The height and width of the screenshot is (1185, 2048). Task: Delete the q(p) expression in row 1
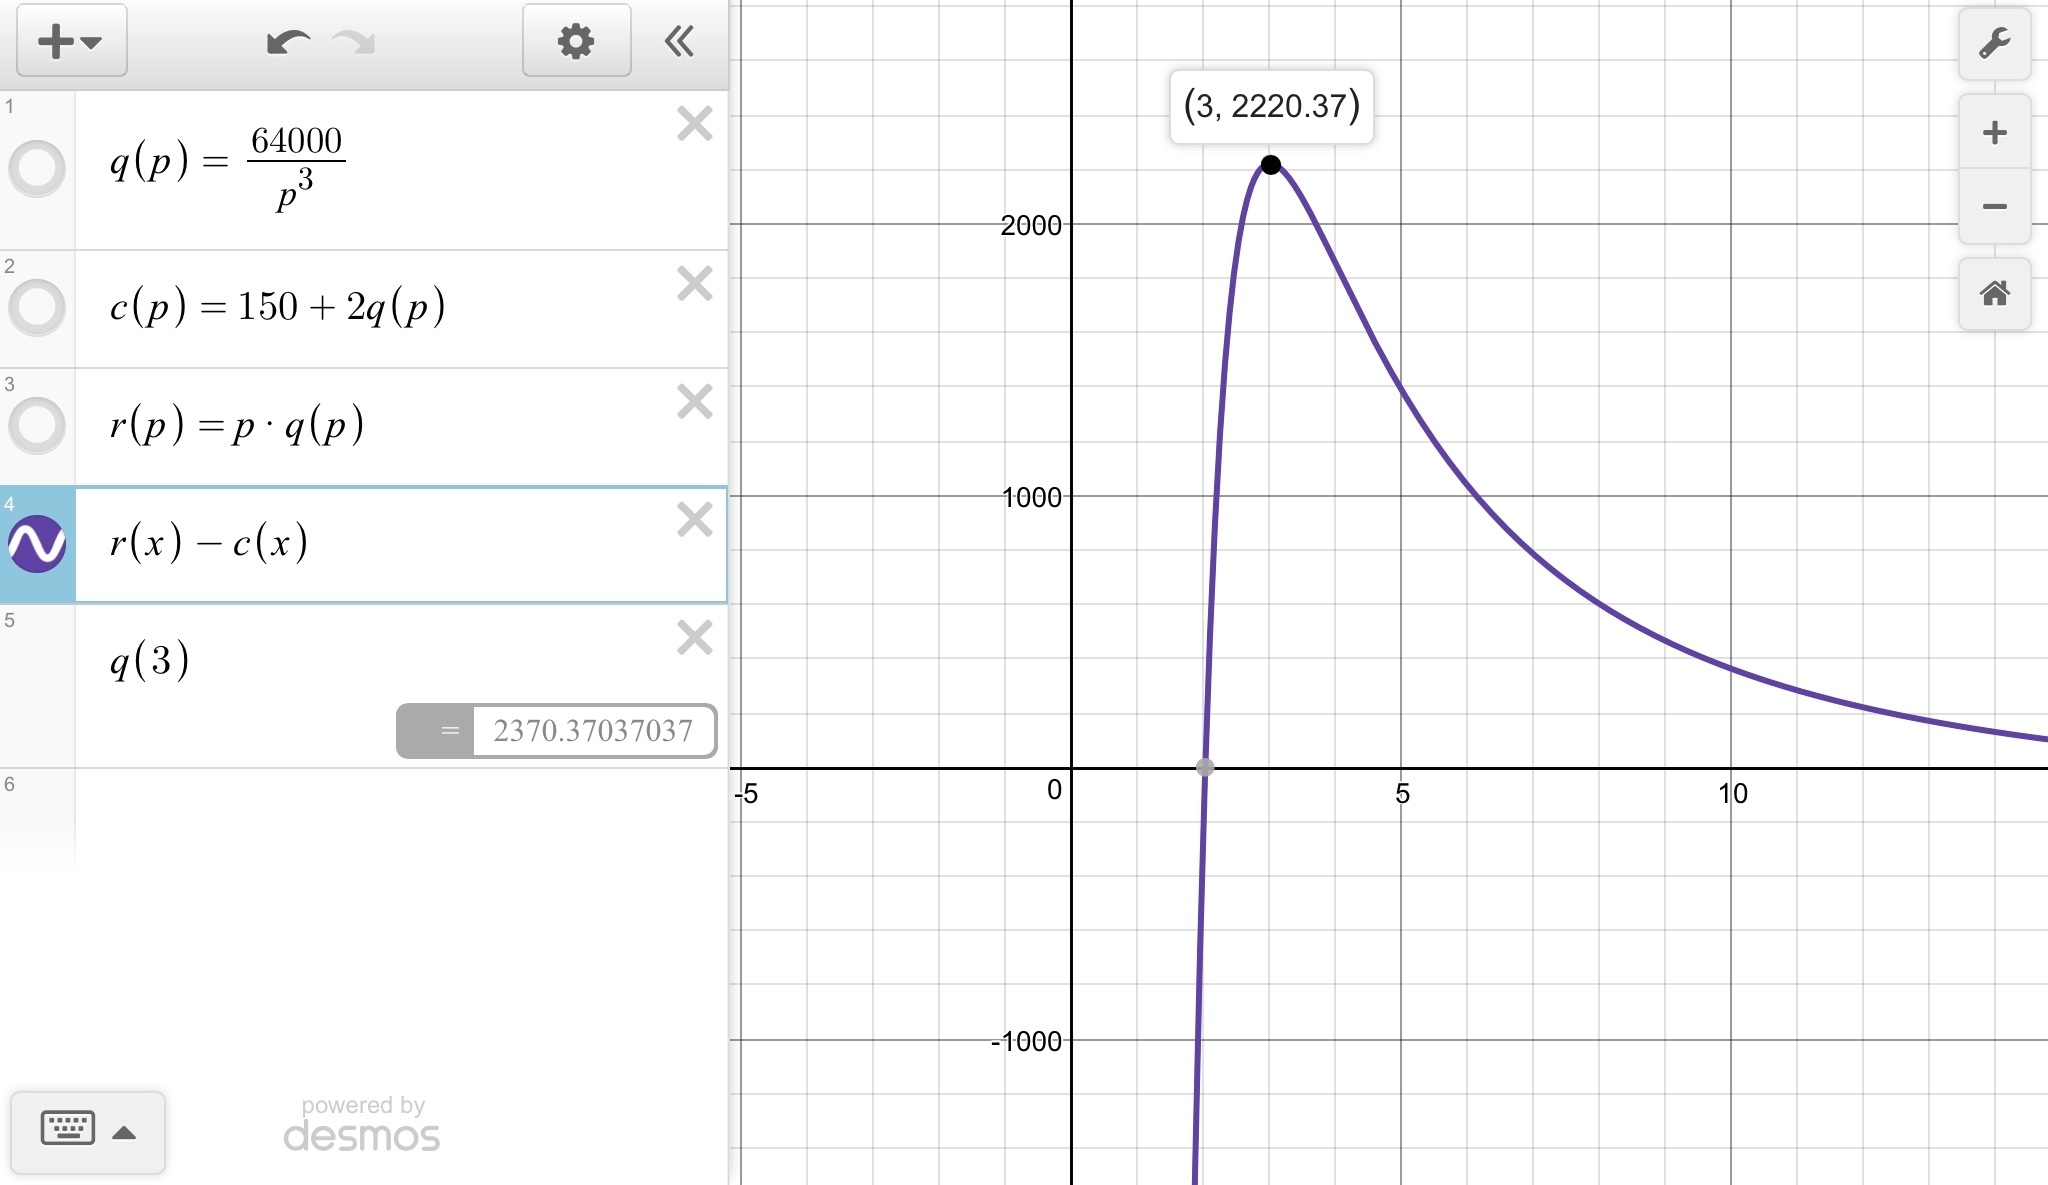pos(694,125)
